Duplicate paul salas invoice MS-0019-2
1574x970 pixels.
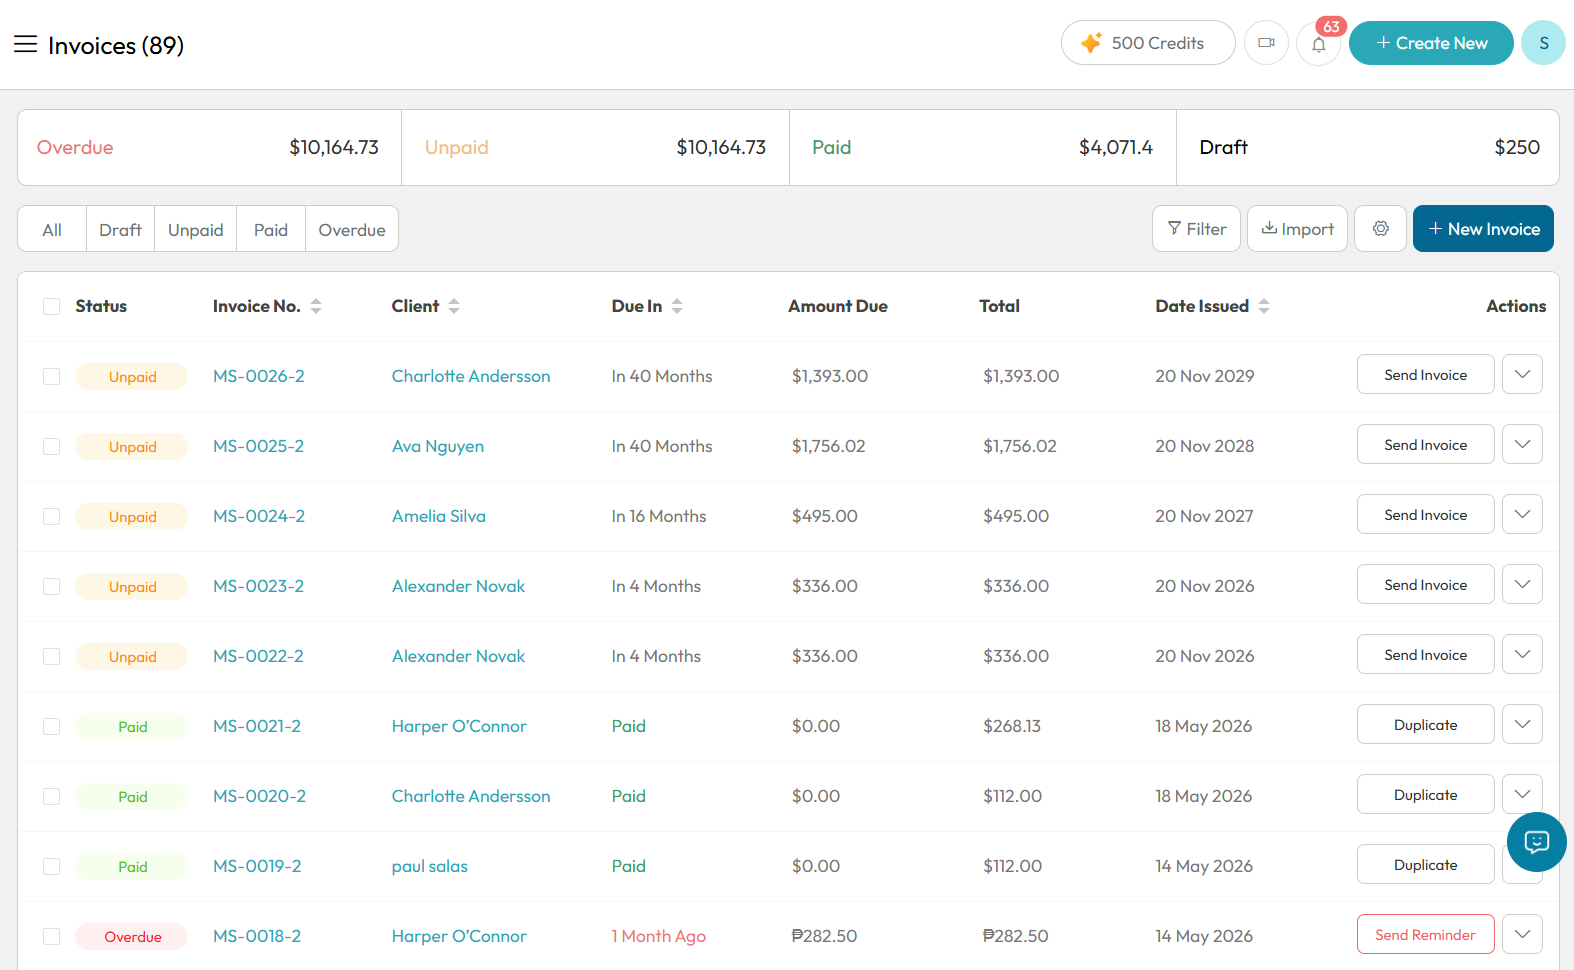pos(1426,864)
